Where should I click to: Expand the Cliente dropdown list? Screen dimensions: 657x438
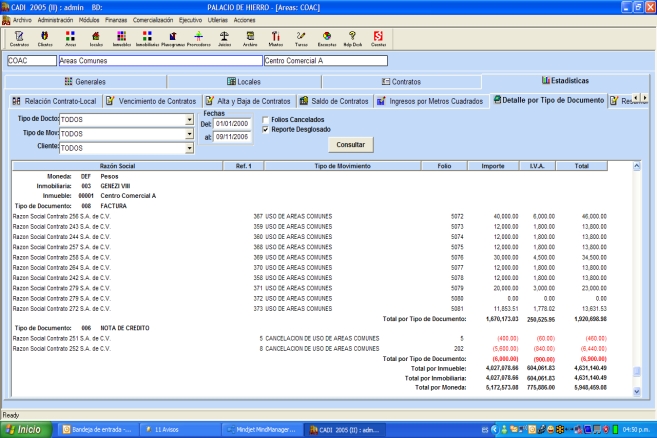[x=188, y=148]
